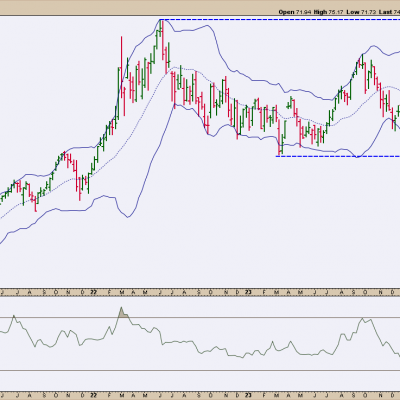400x400 pixels.
Task: Click the 22 year label on bottom time axis
Action: [93, 396]
